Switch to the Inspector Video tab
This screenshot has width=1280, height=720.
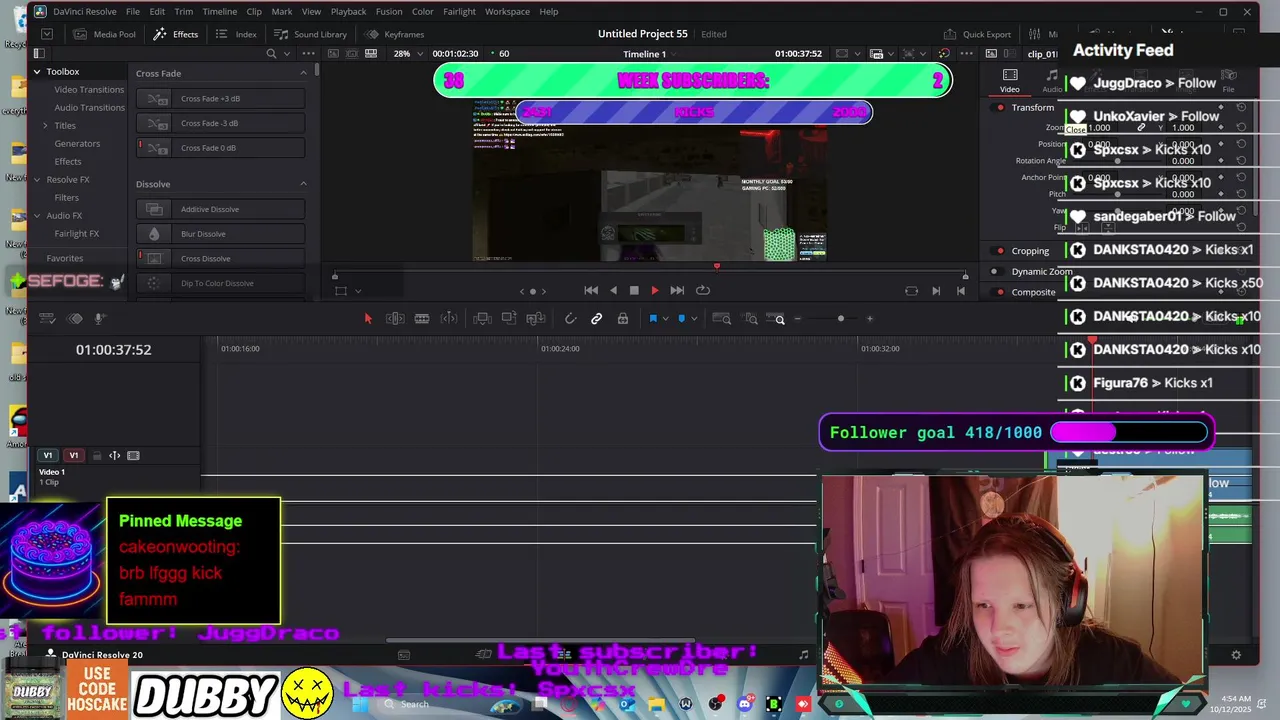point(1010,81)
